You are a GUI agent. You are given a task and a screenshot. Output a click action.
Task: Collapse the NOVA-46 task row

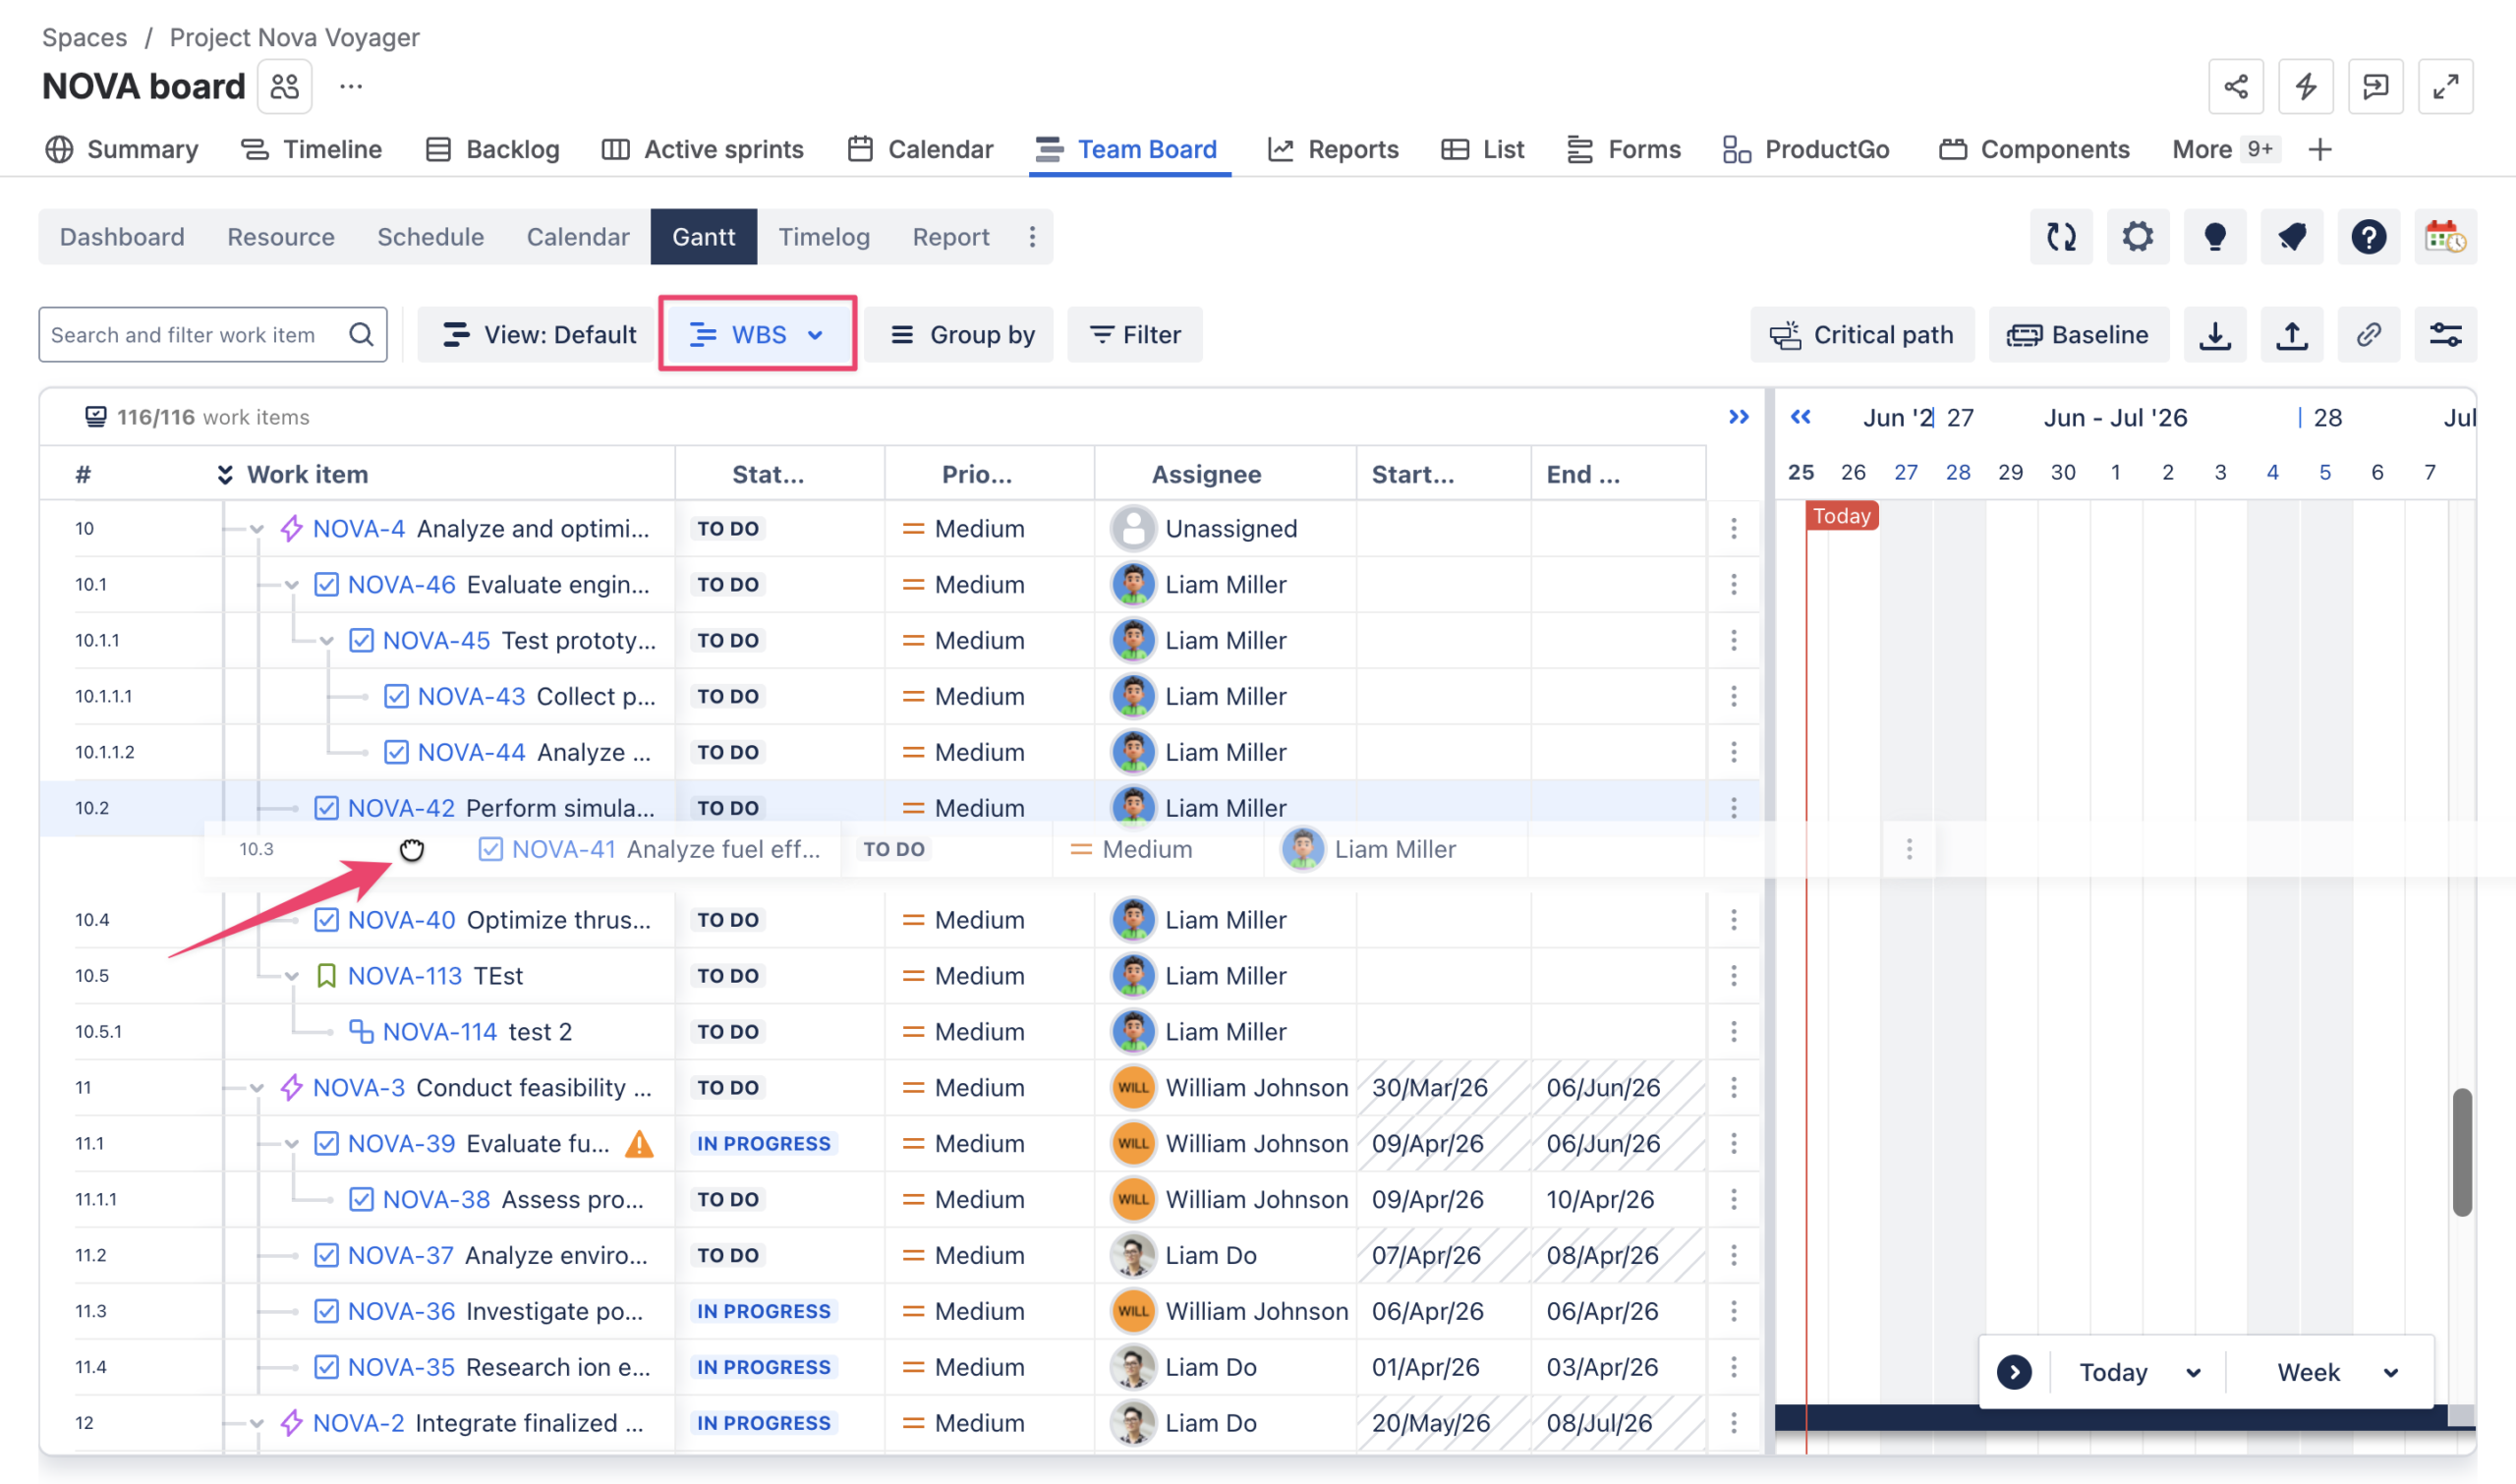pyautogui.click(x=292, y=585)
